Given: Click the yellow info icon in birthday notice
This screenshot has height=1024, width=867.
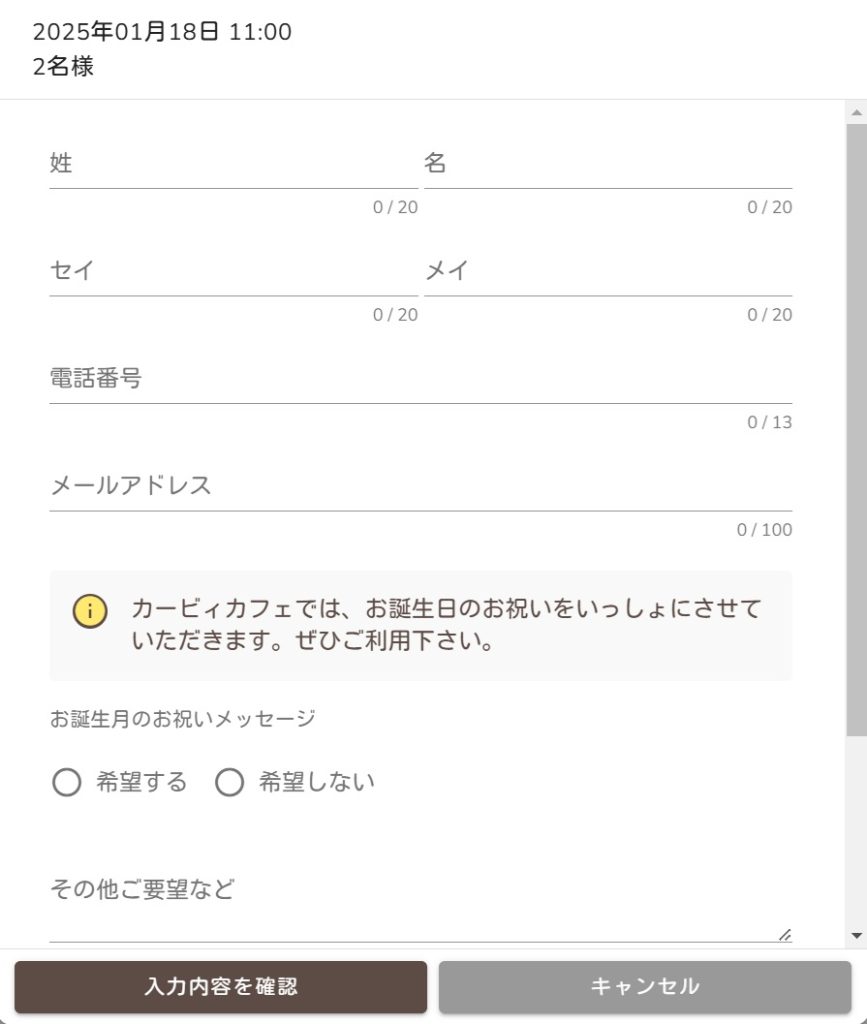Looking at the screenshot, I should (90, 611).
